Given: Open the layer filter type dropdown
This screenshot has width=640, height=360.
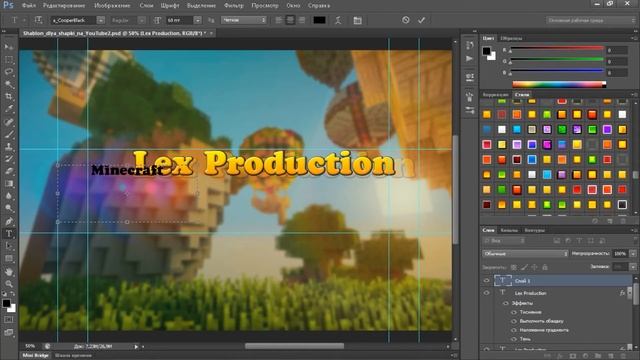Looking at the screenshot, I should [x=504, y=241].
